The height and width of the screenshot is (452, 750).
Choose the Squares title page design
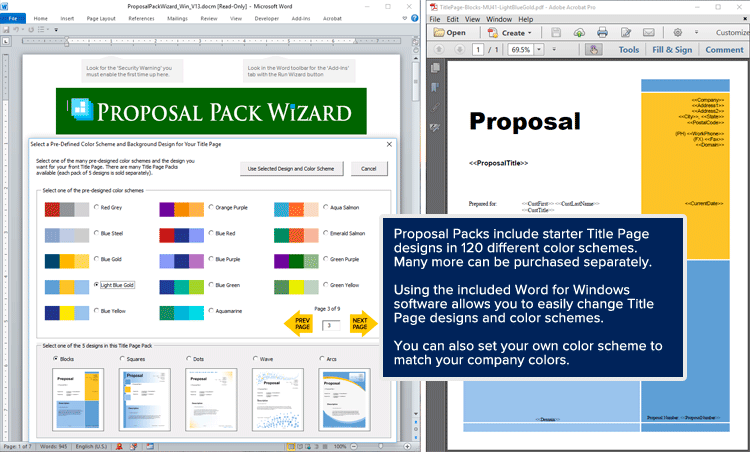pos(122,358)
